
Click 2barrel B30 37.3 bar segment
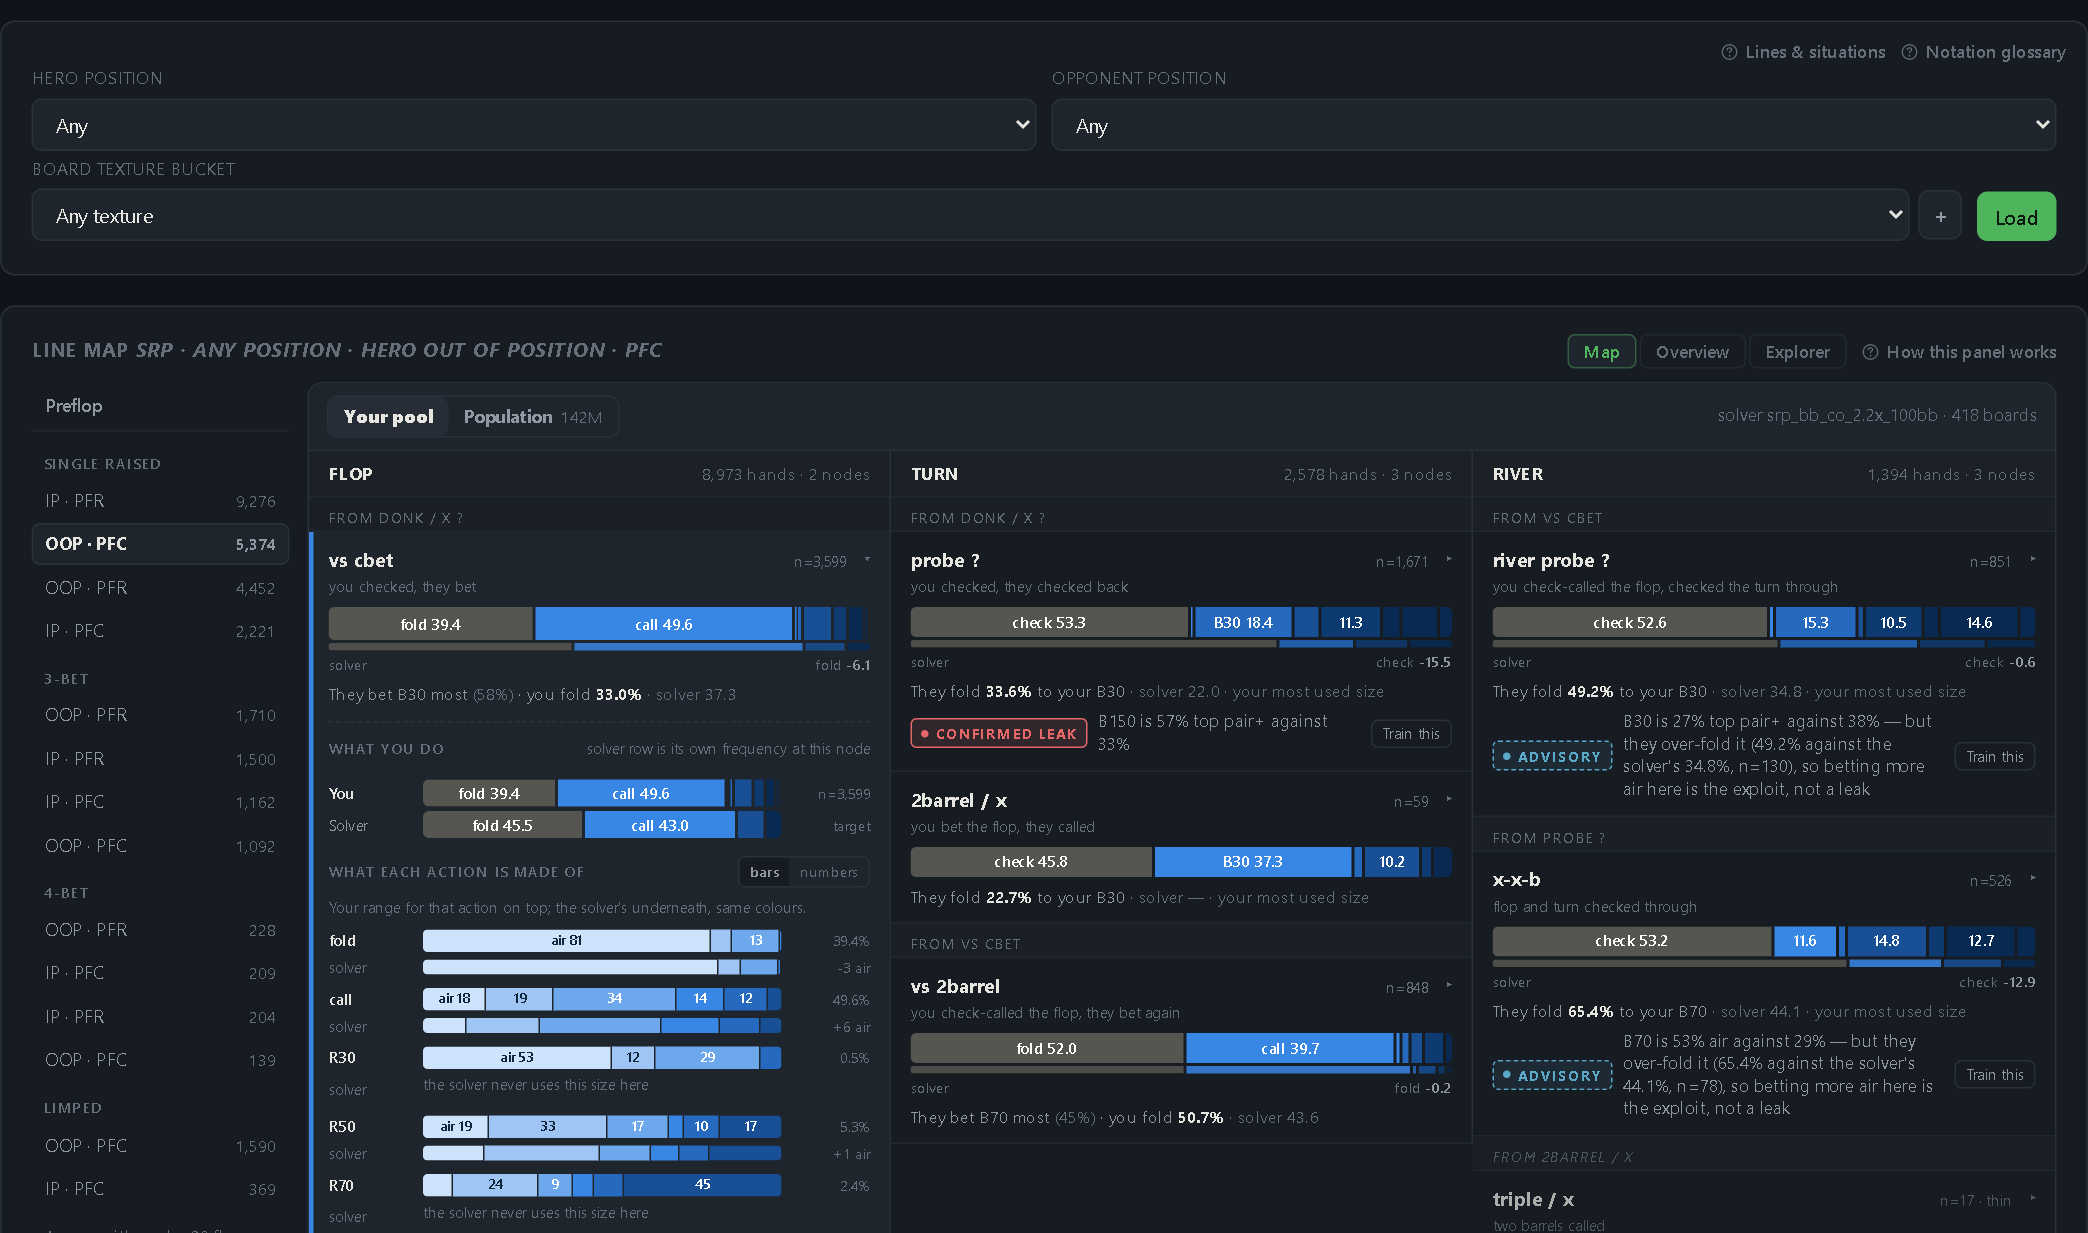(1253, 861)
